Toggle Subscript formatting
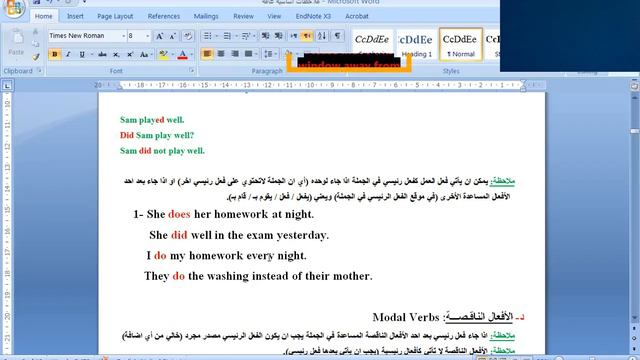 (x=116, y=54)
